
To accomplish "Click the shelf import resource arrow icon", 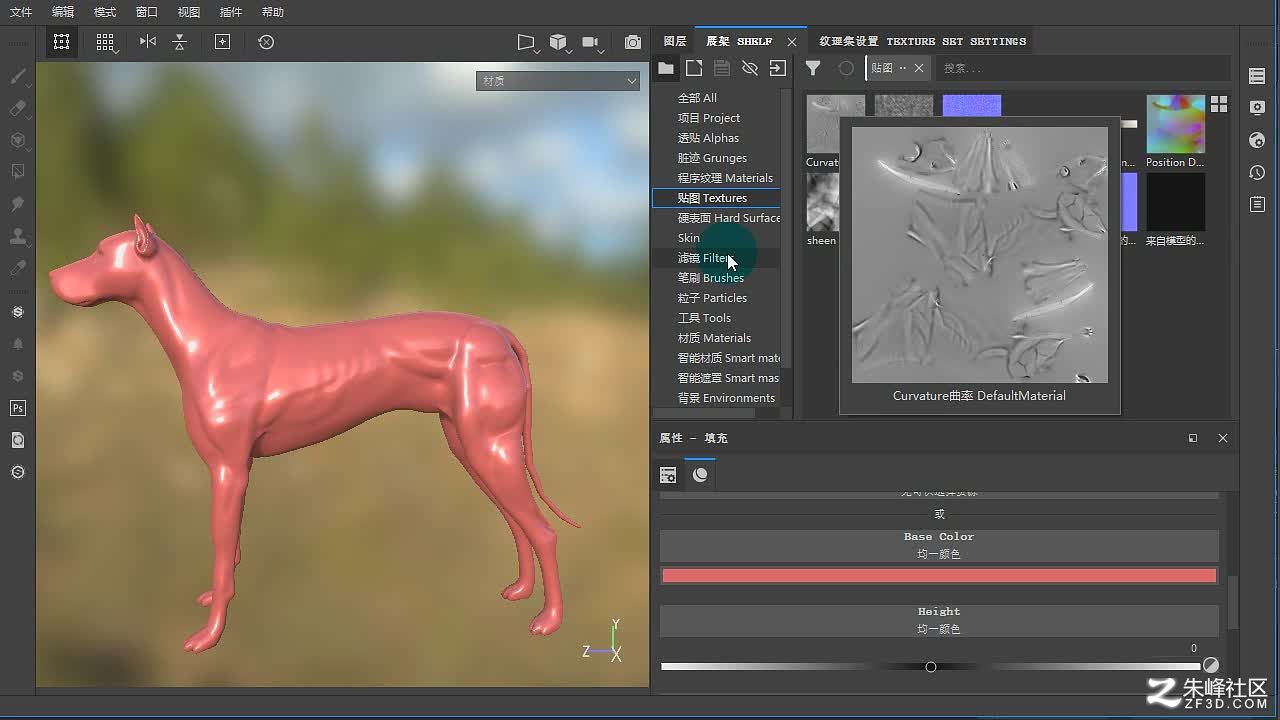I will pyautogui.click(x=778, y=68).
